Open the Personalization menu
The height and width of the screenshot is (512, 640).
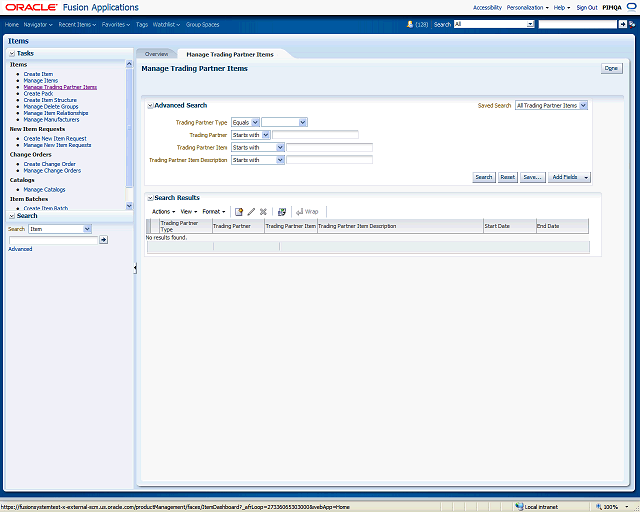coord(527,7)
